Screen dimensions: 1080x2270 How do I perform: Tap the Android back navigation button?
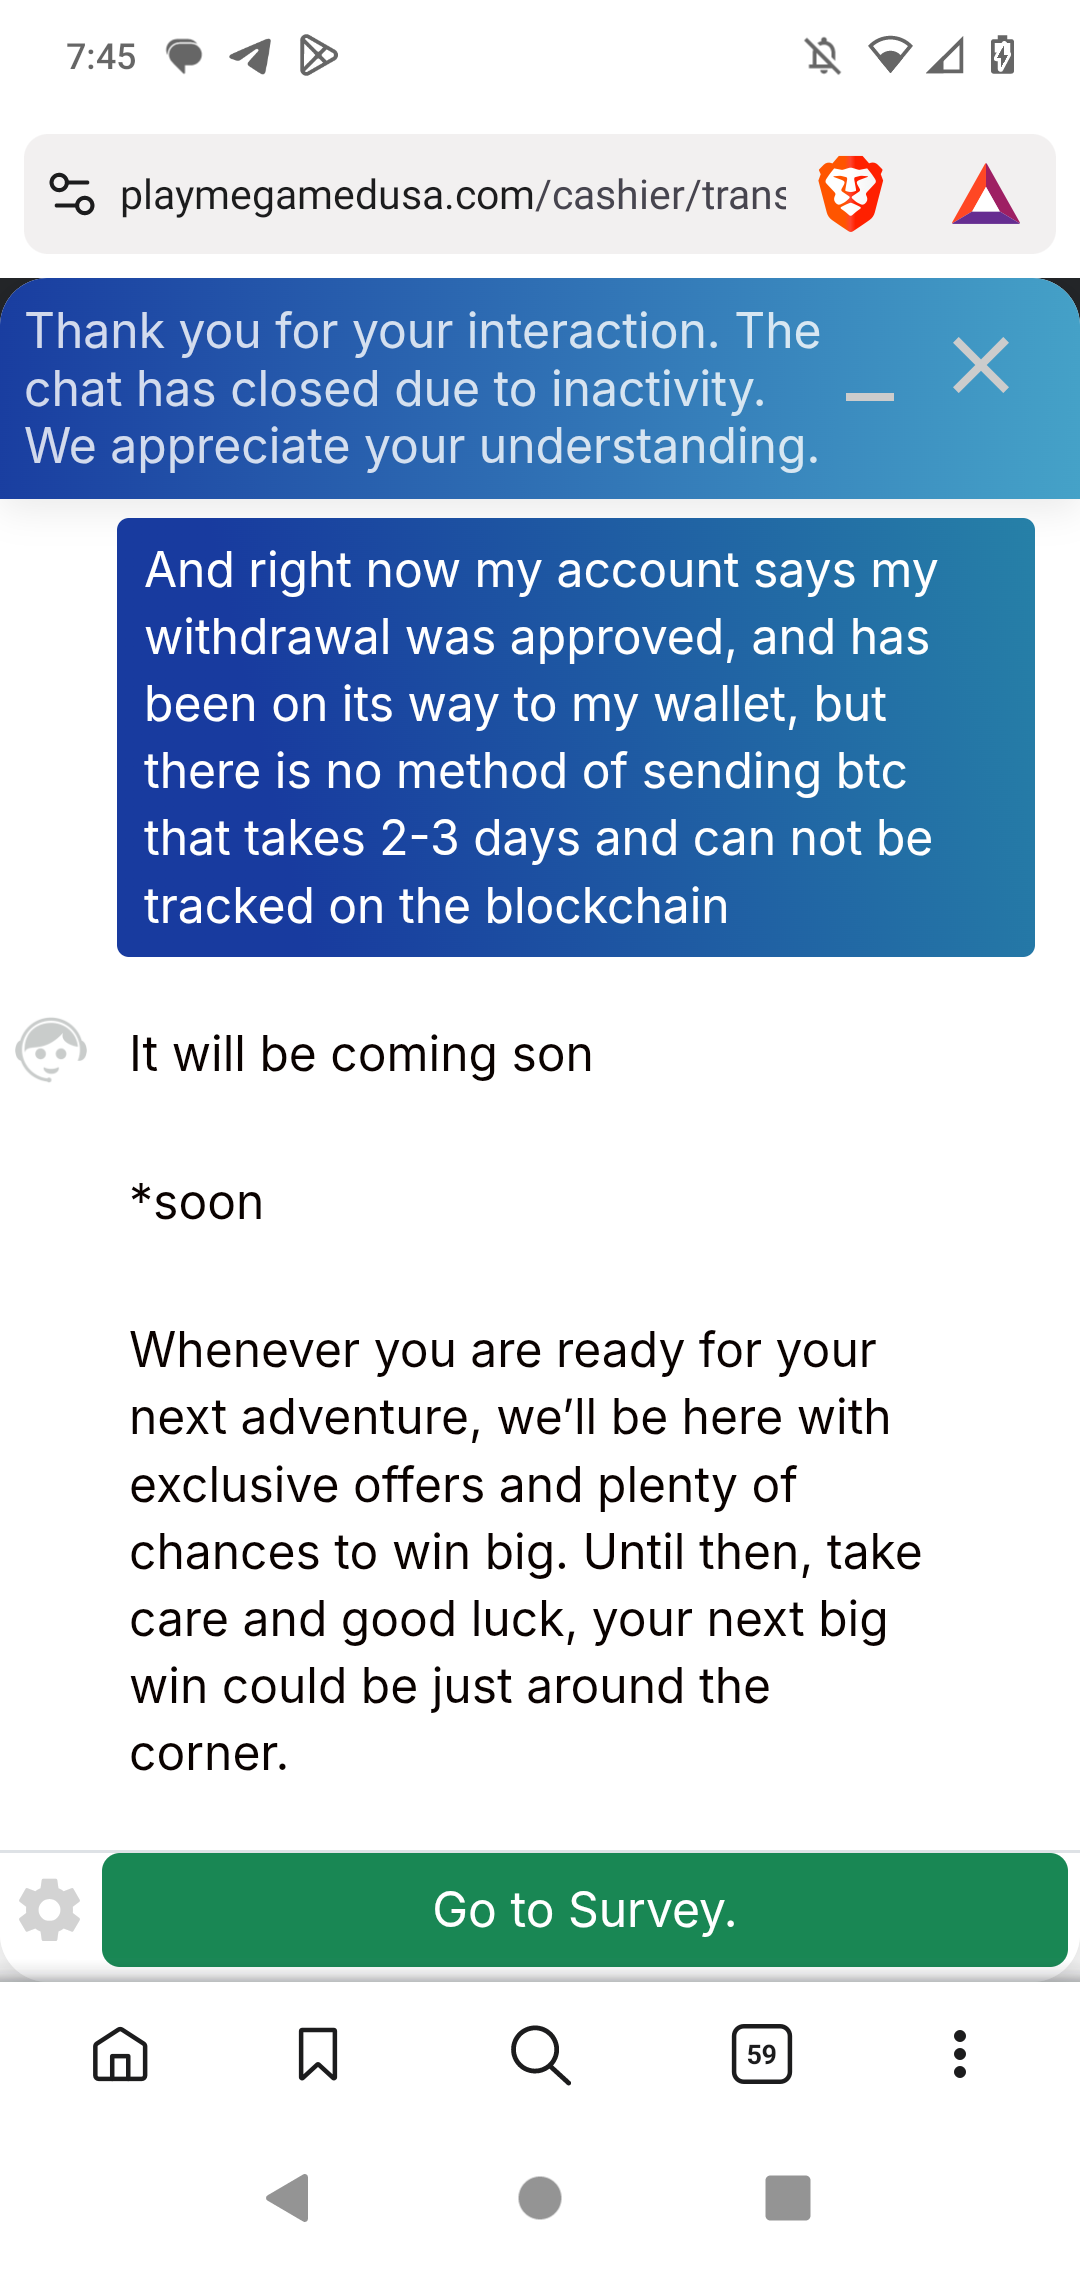pos(288,2197)
